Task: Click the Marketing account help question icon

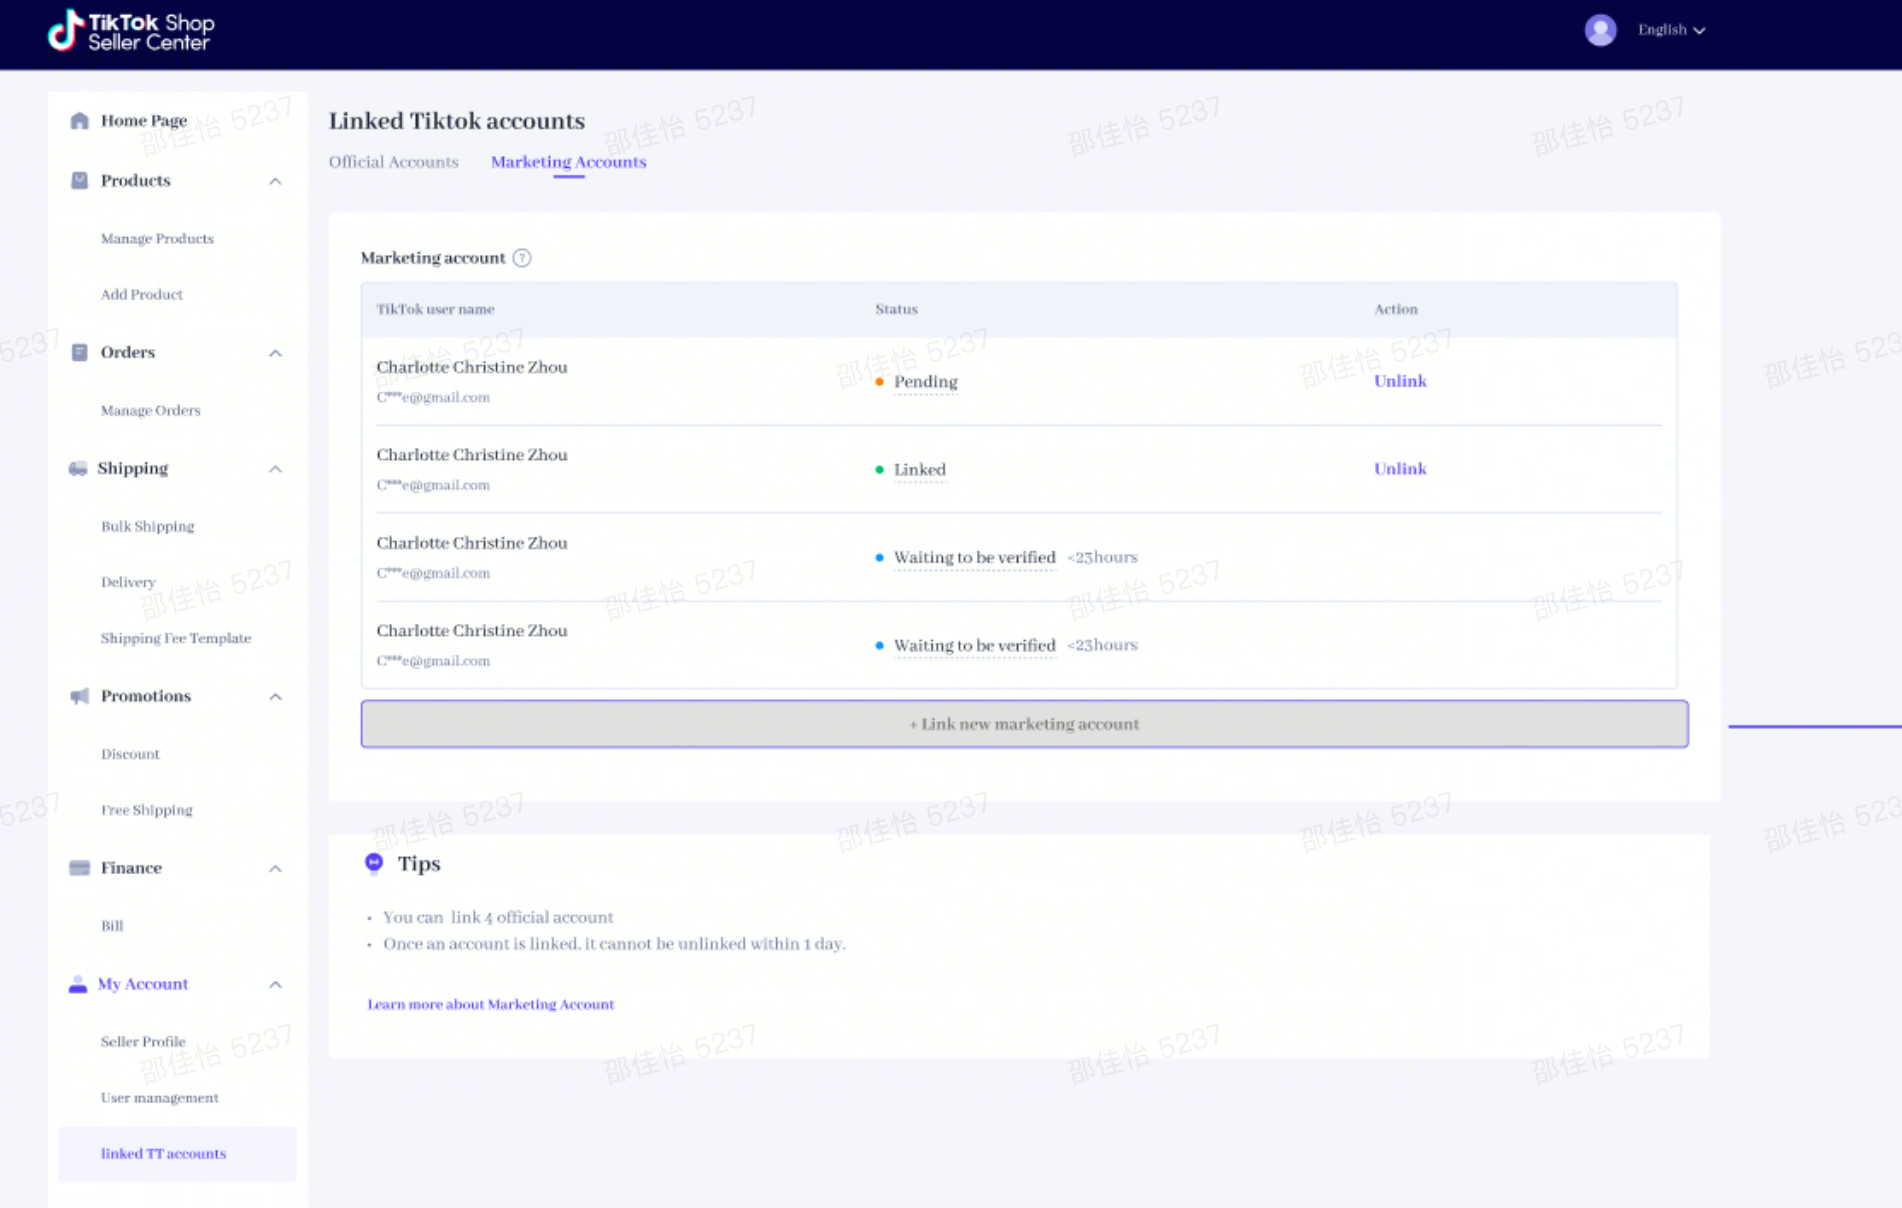Action: click(522, 258)
